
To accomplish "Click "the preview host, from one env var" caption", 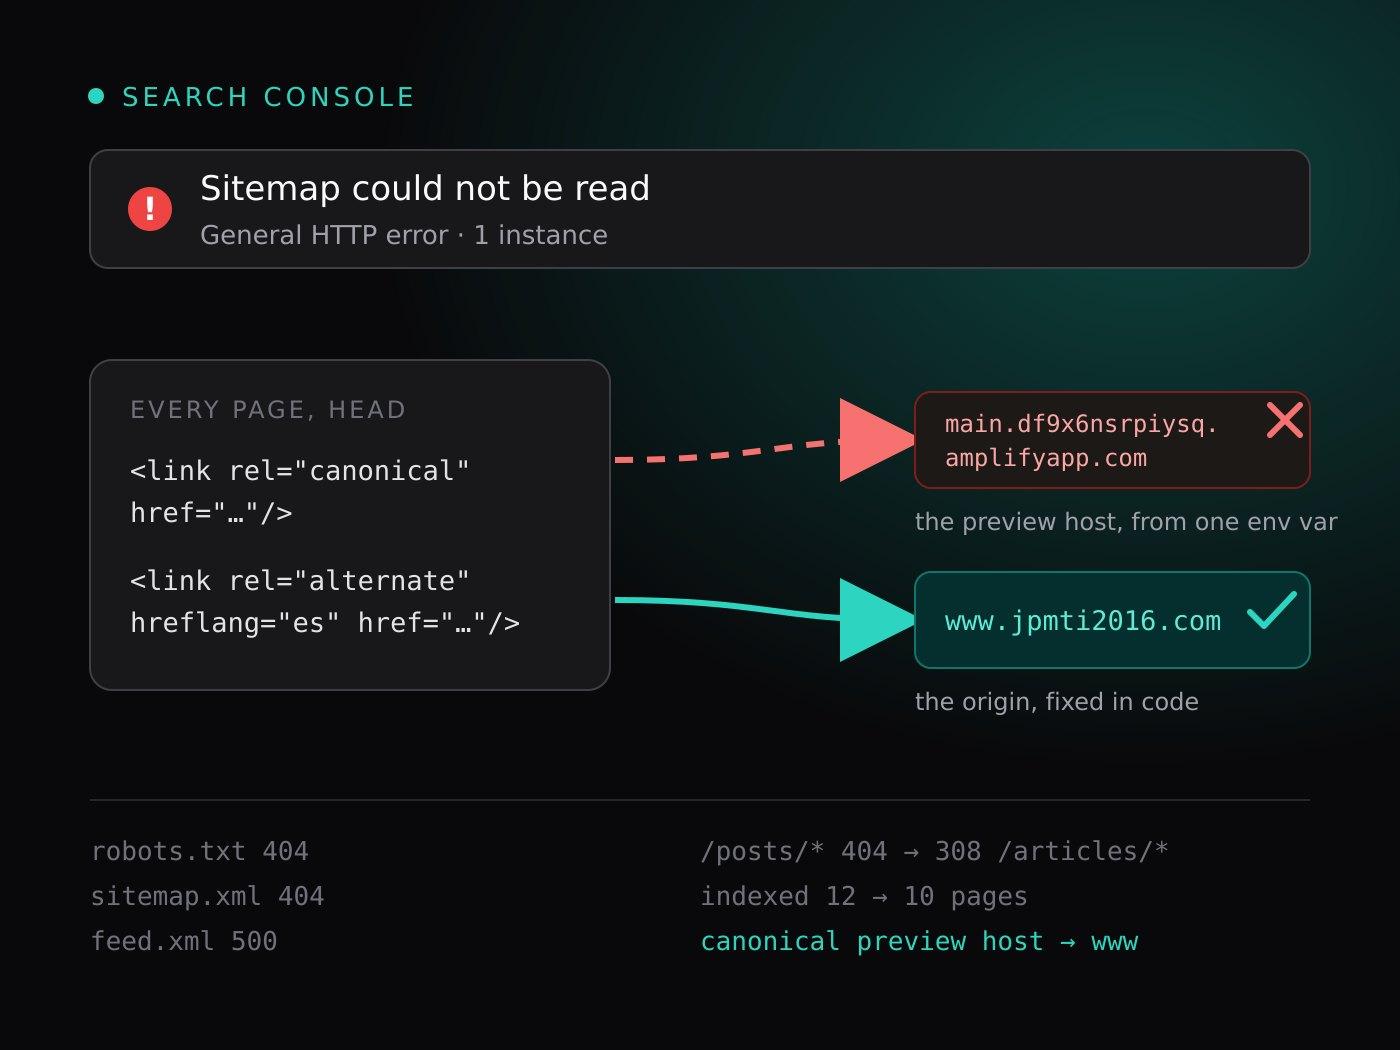I will coord(1126,522).
